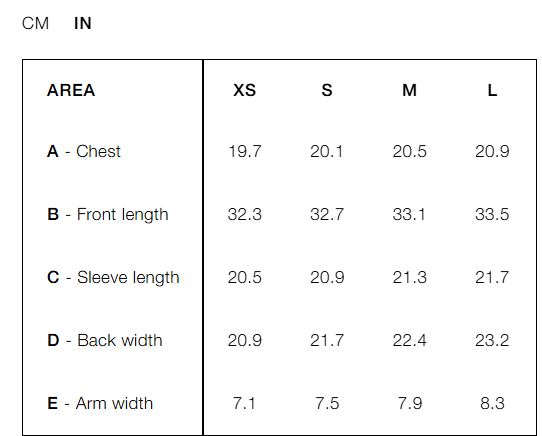Click the B - Front length label

click(108, 214)
